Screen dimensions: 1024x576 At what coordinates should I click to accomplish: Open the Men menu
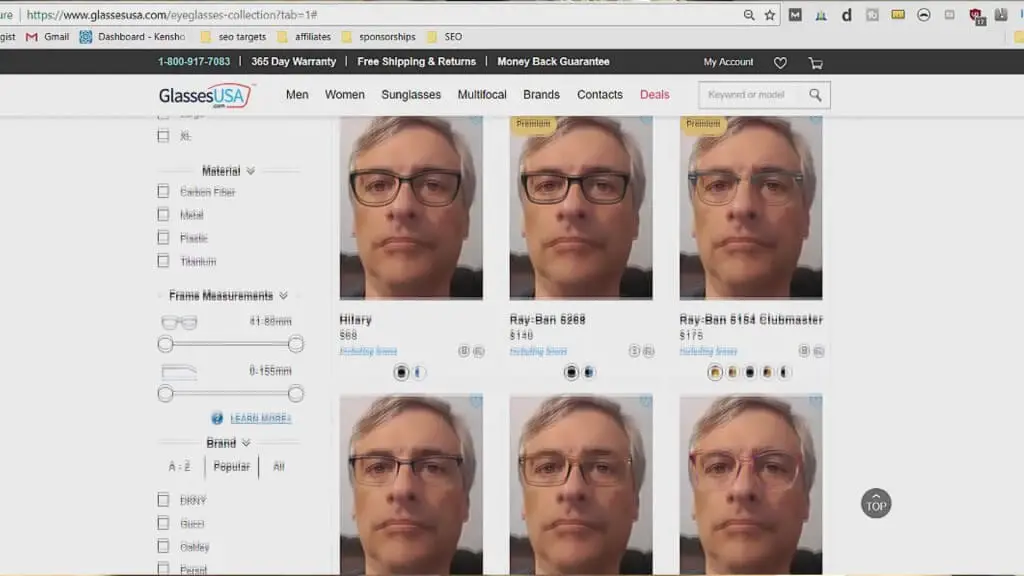click(296, 95)
